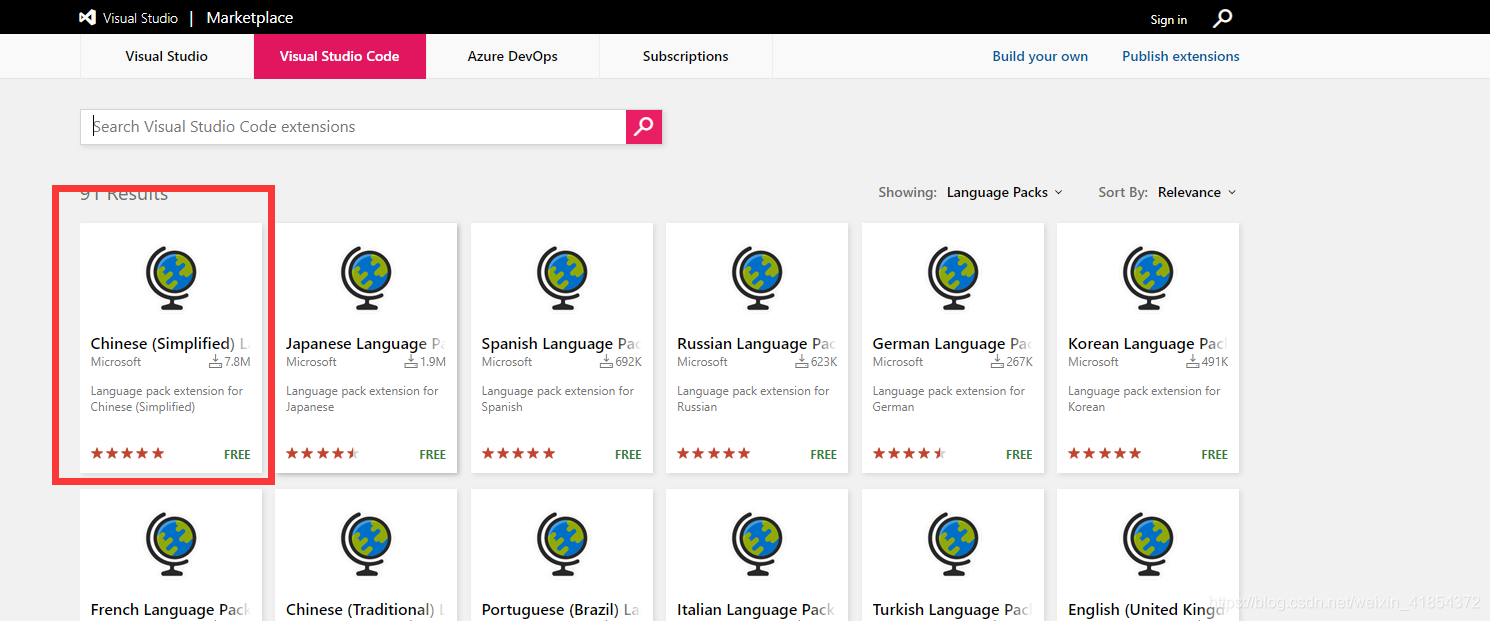Click the Turkish Language Pack globe icon
Viewport: 1490px width, 621px height.
coord(953,543)
